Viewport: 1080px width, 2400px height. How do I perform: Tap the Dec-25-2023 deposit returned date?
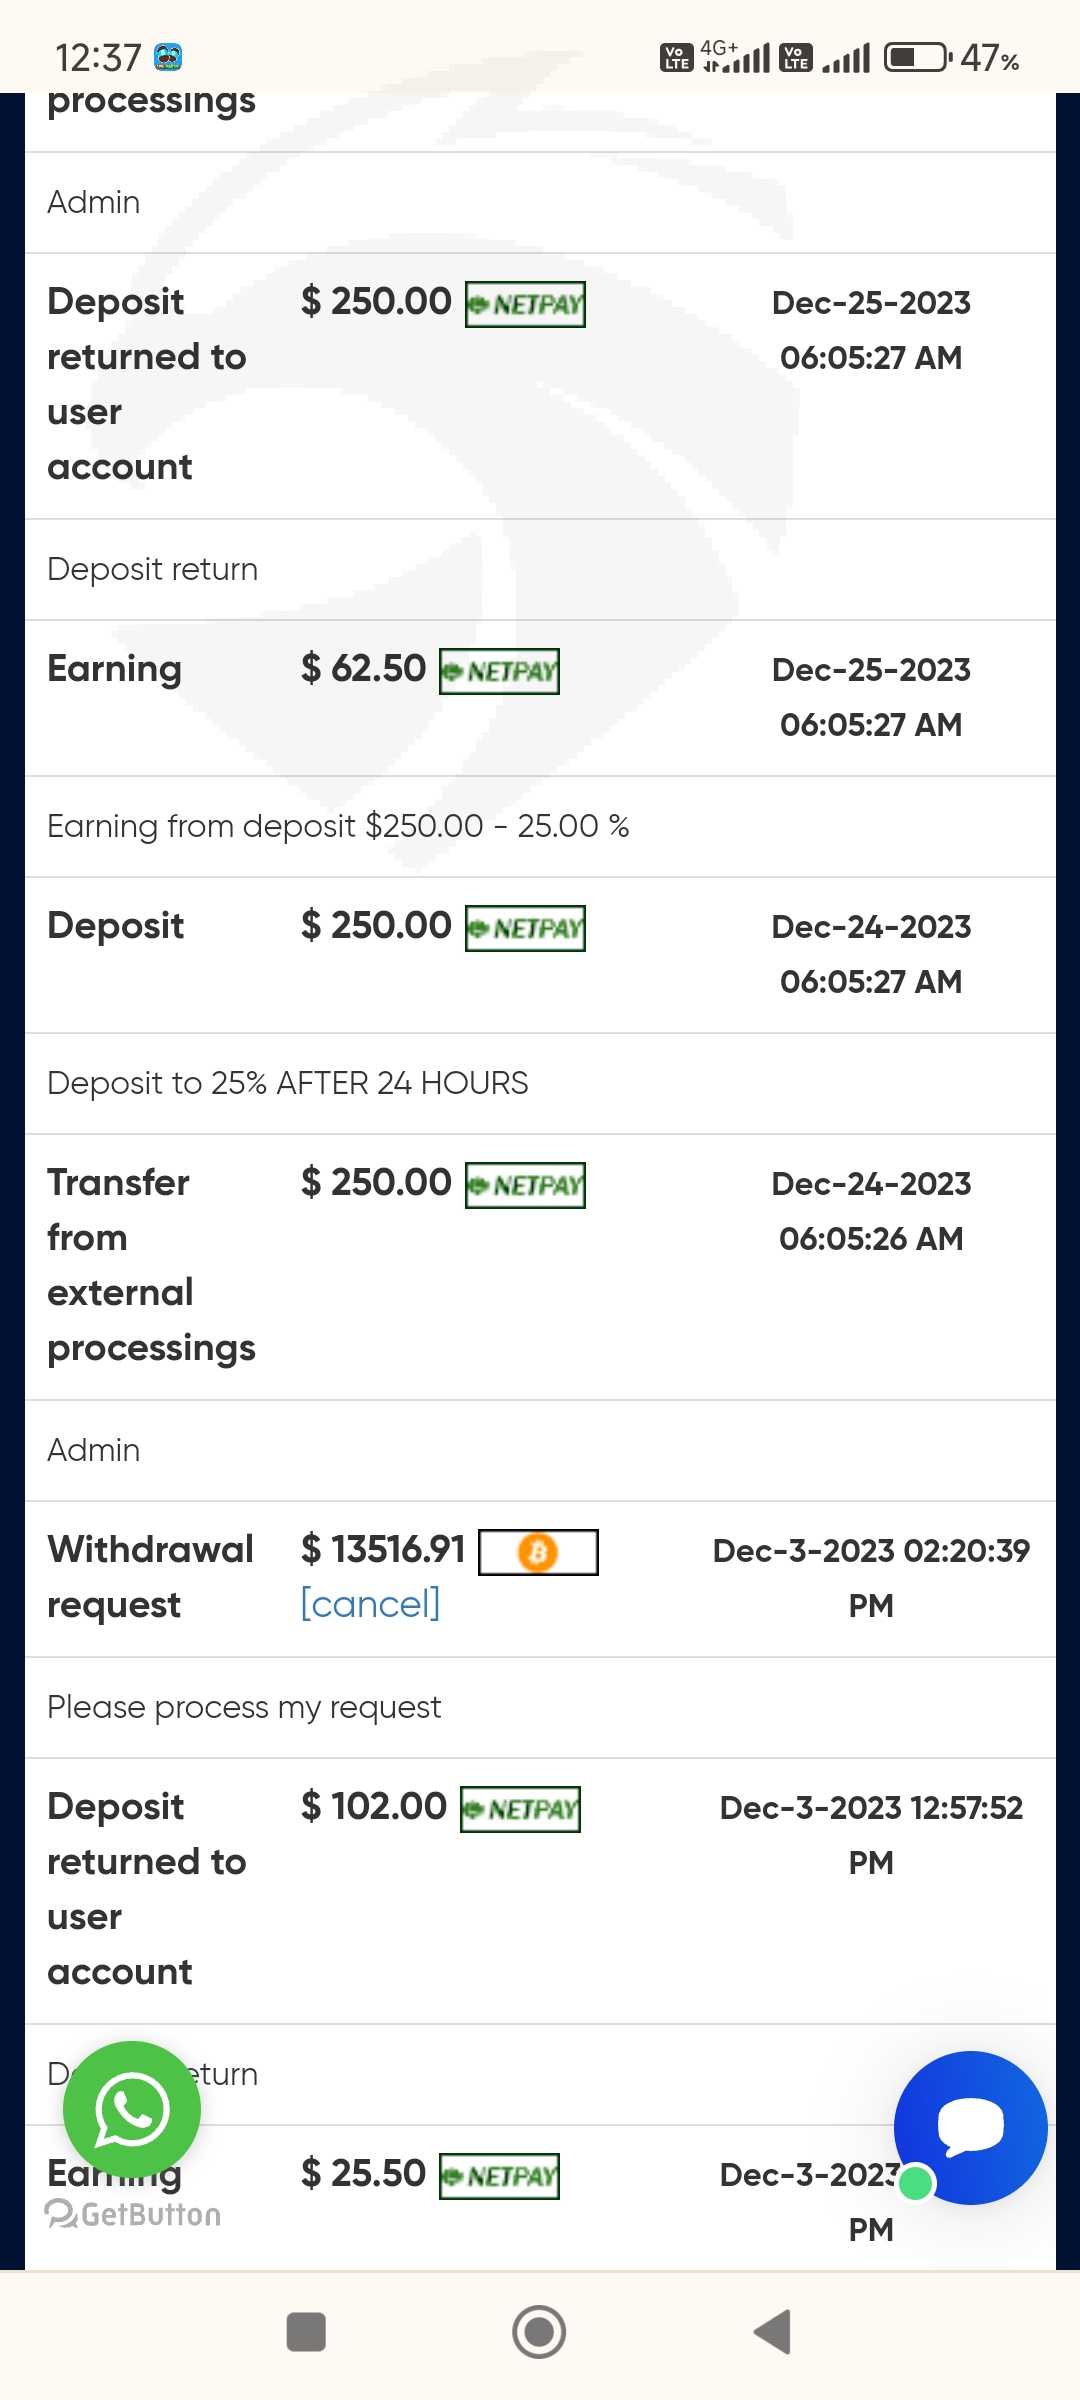coord(871,330)
